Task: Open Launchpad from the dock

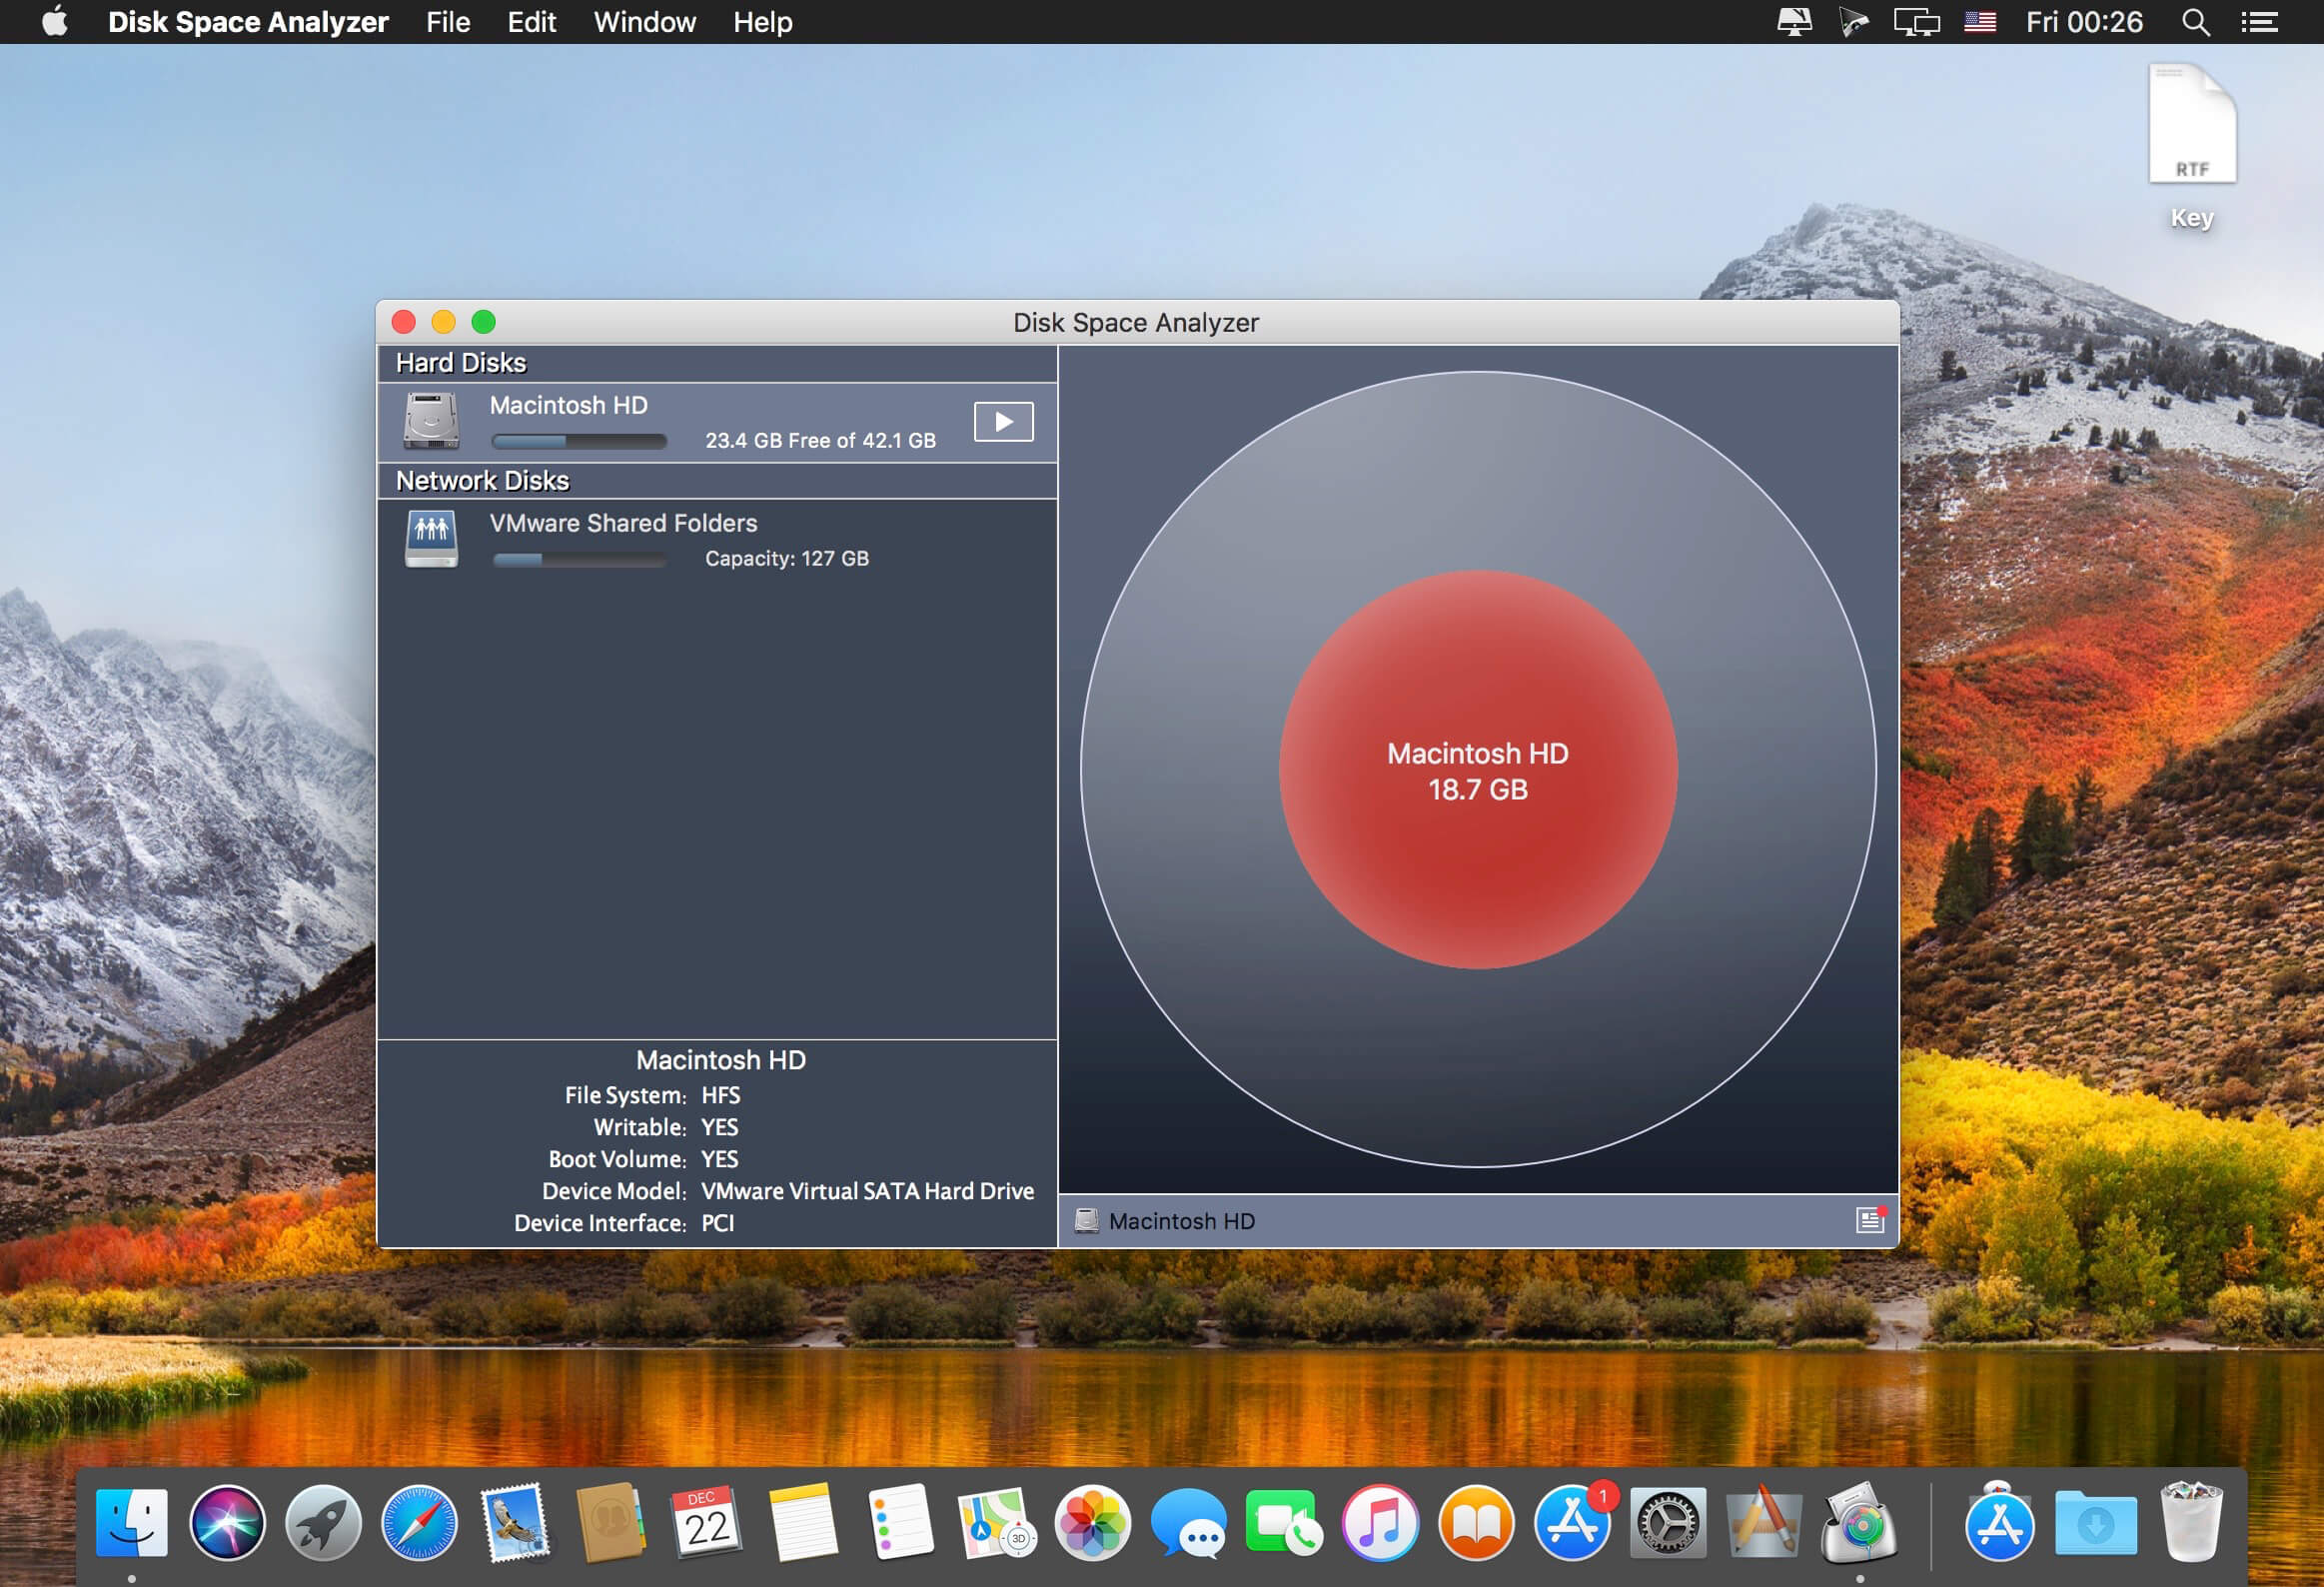Action: (324, 1522)
